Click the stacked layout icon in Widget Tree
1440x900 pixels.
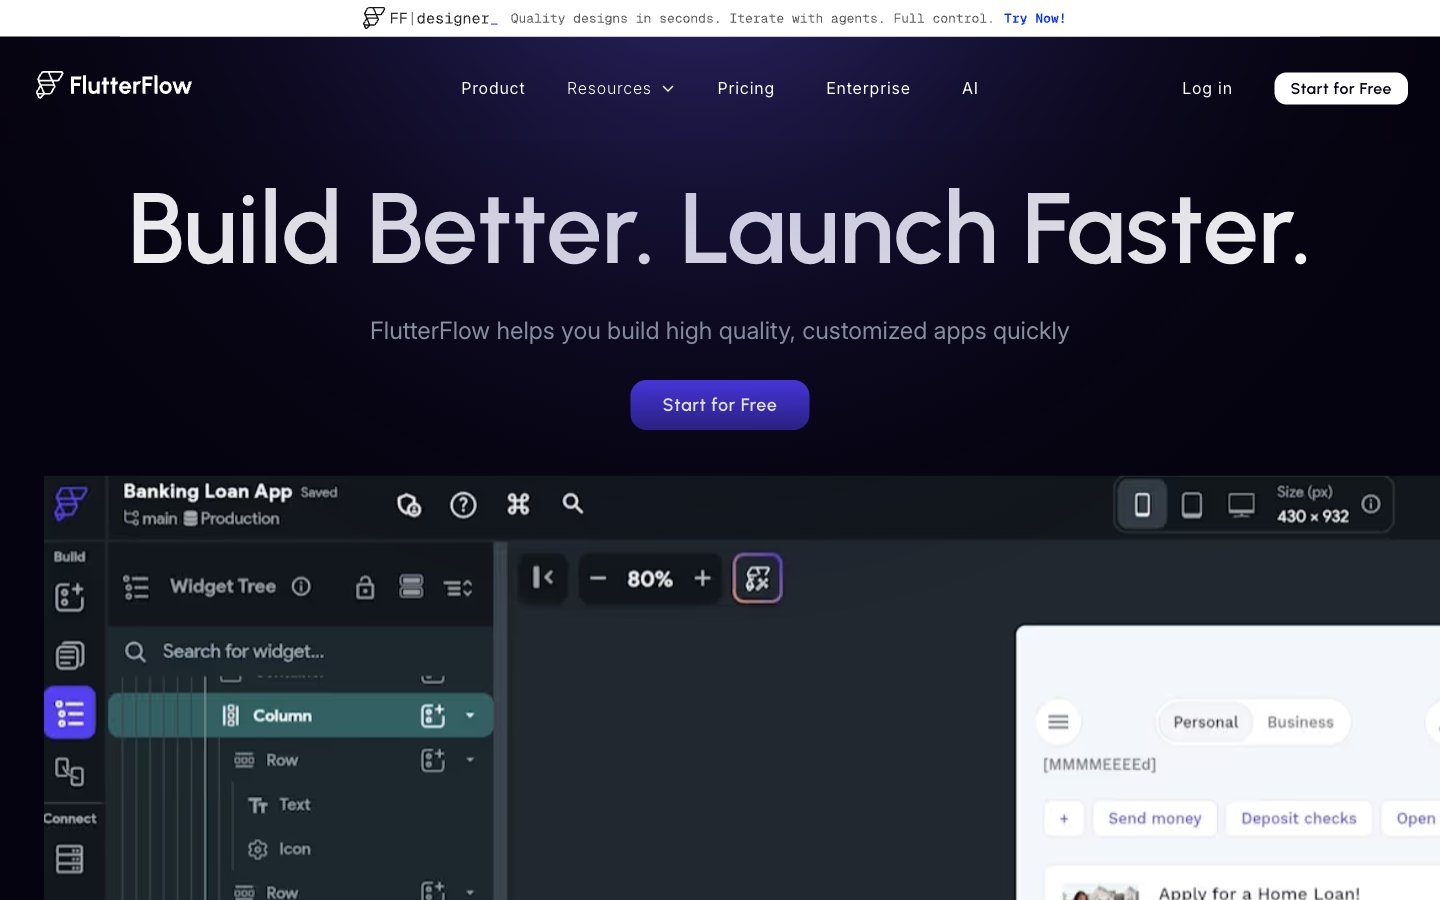pos(411,586)
